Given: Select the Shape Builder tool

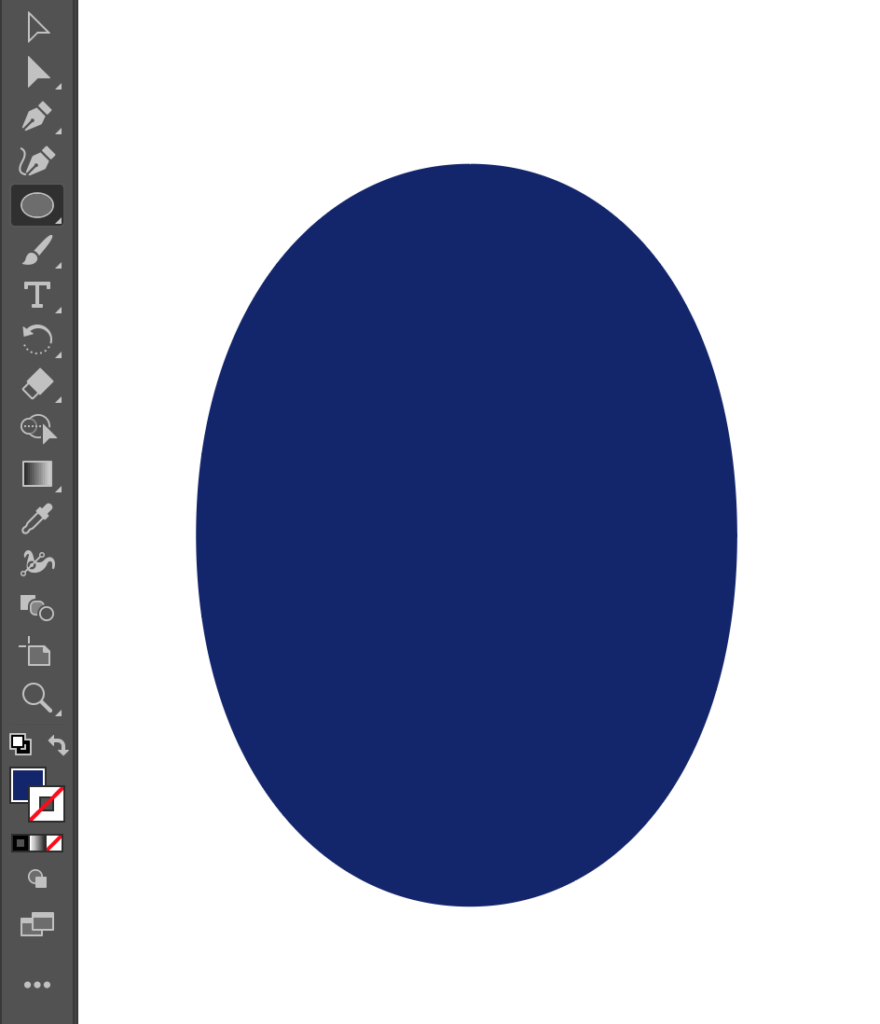Looking at the screenshot, I should pyautogui.click(x=39, y=428).
